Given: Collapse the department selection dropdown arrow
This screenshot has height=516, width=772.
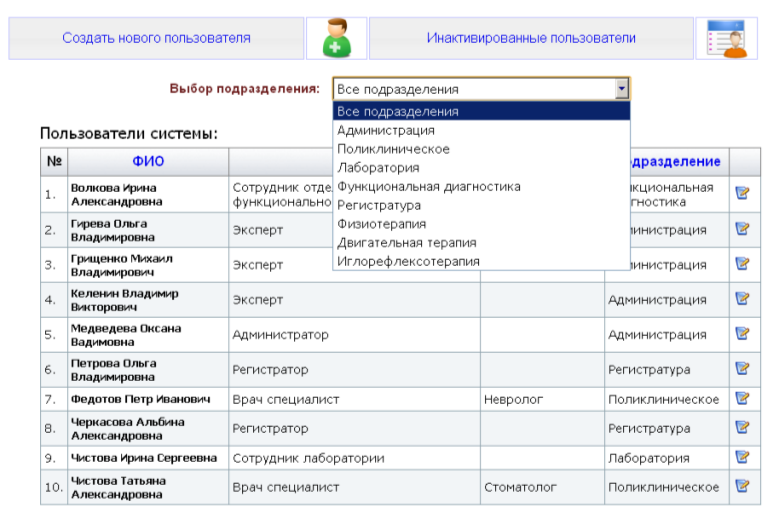Looking at the screenshot, I should pos(622,89).
